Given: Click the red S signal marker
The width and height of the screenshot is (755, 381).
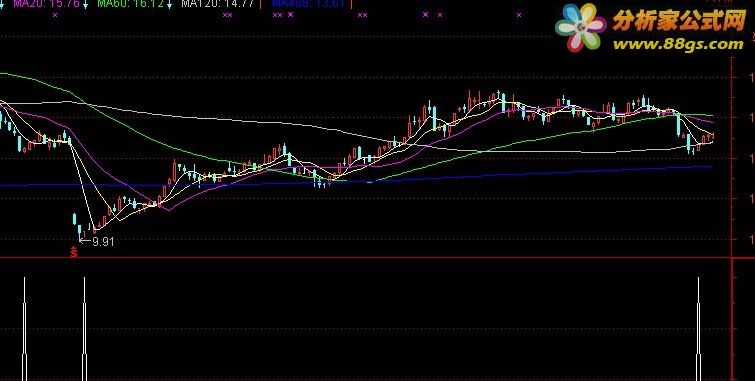Looking at the screenshot, I should (74, 252).
